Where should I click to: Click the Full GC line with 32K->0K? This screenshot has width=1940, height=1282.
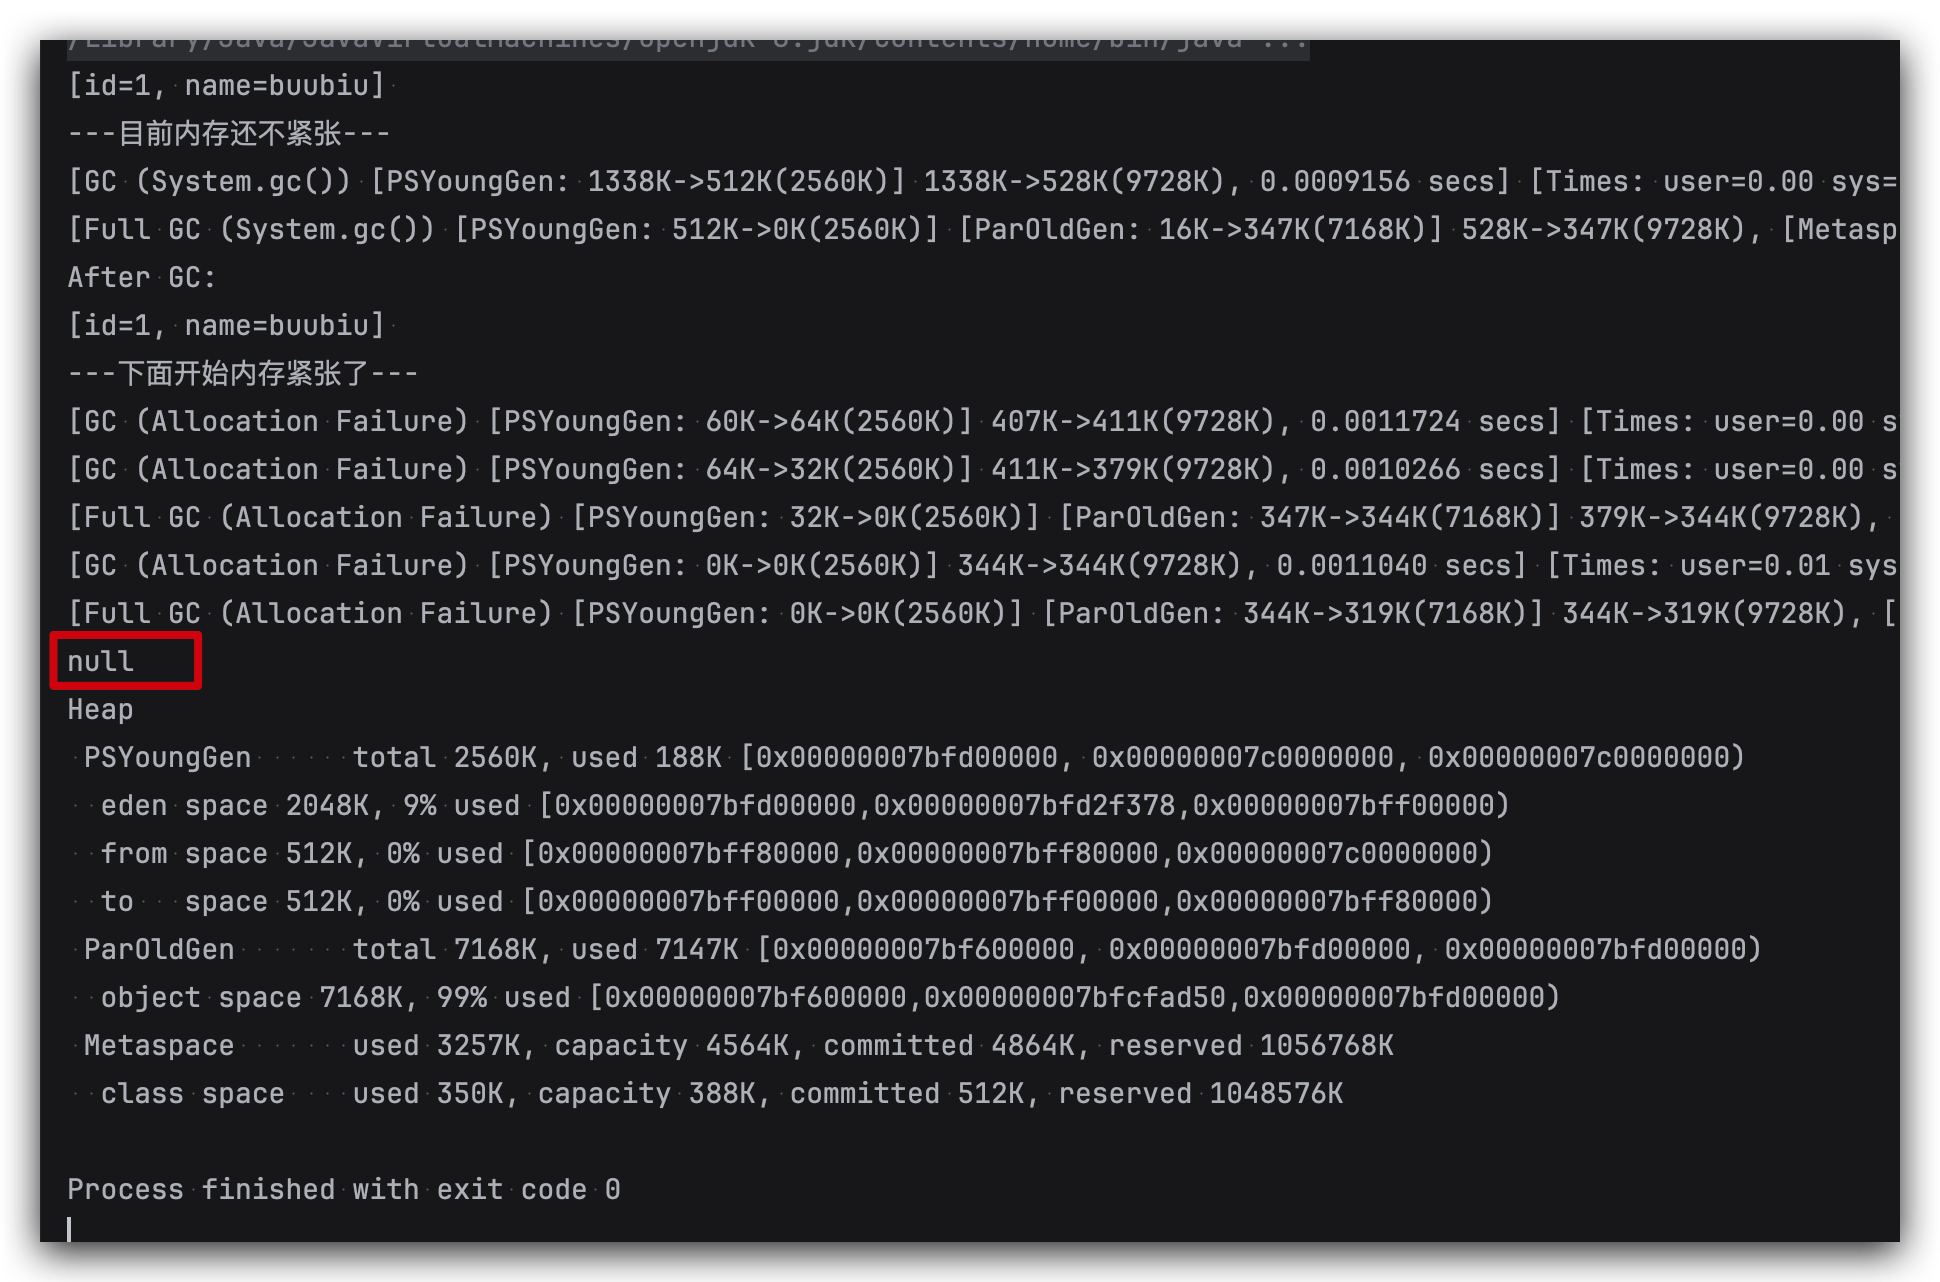coord(980,518)
